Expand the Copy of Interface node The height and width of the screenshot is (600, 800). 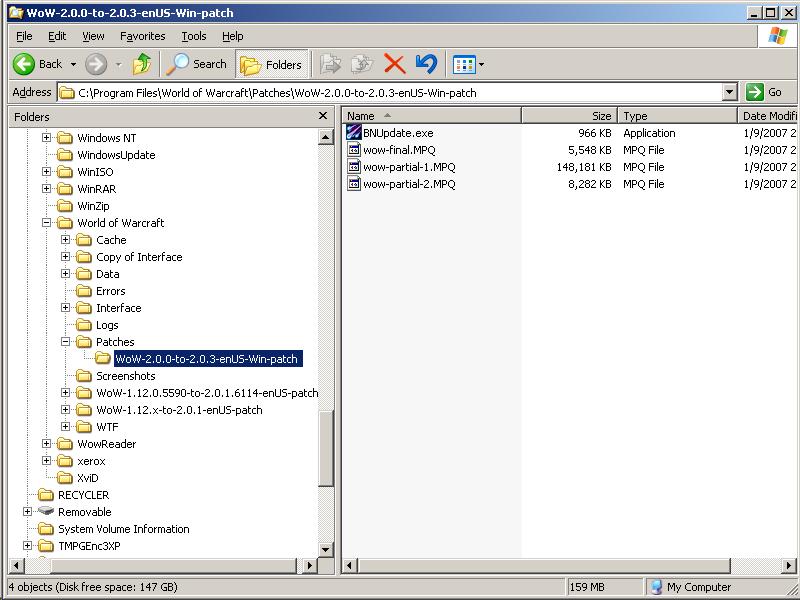(65, 257)
